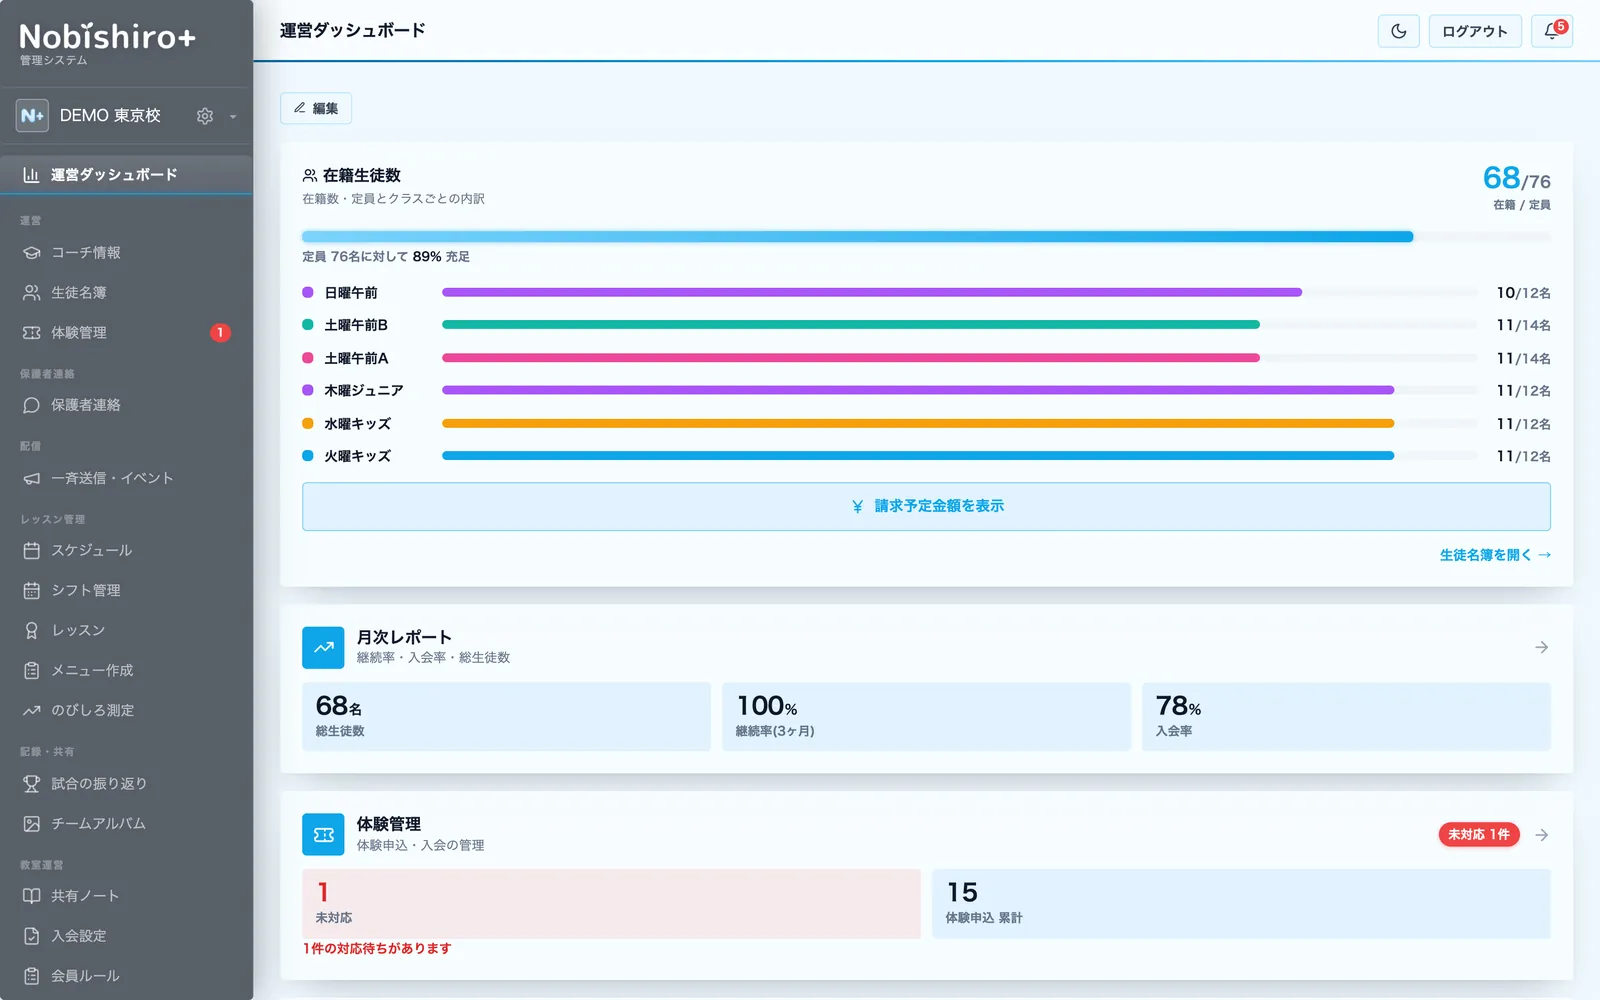Click the N+ school logo icon
The width and height of the screenshot is (1600, 1000).
32,115
